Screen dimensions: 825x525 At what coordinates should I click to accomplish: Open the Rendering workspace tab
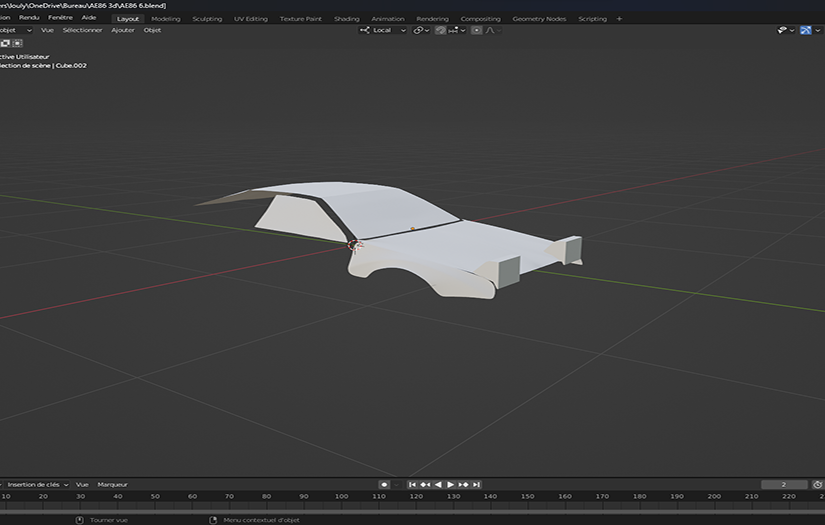(432, 18)
